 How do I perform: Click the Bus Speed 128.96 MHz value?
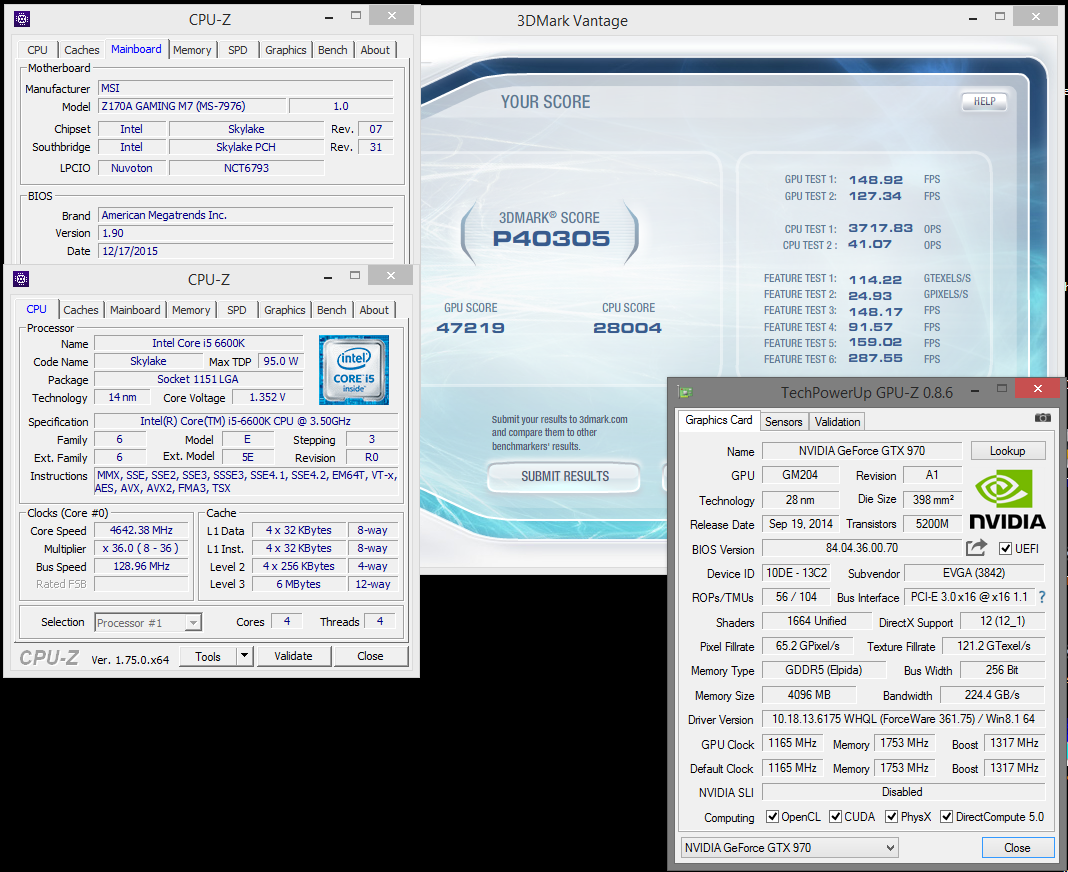click(x=142, y=566)
